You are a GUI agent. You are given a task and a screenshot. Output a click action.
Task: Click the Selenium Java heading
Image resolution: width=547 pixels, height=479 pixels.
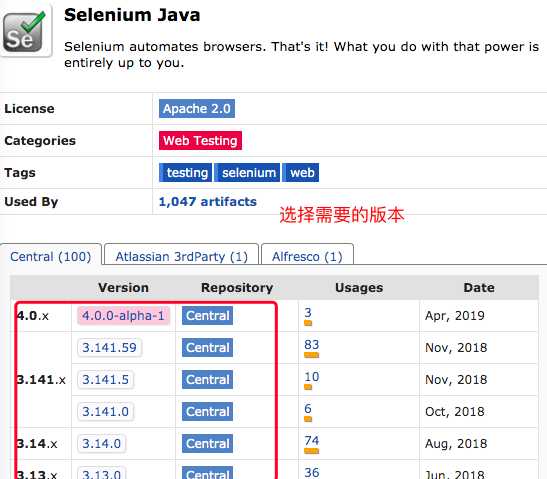[132, 15]
